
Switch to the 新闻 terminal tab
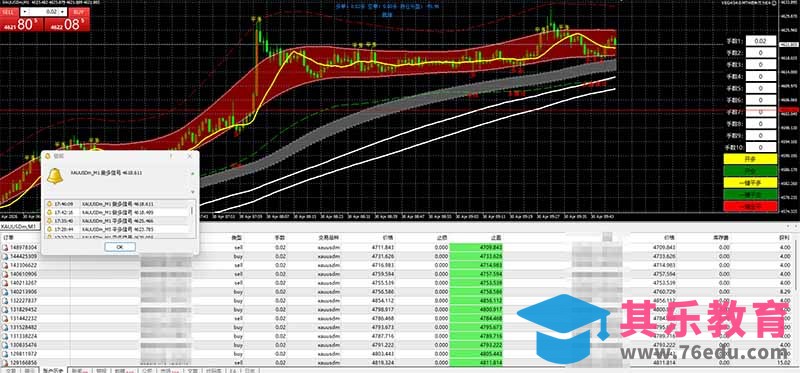pos(81,370)
